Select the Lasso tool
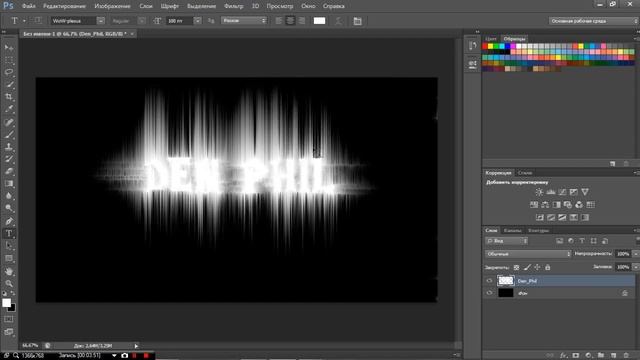Viewport: 640px width, 360px height. [x=9, y=73]
